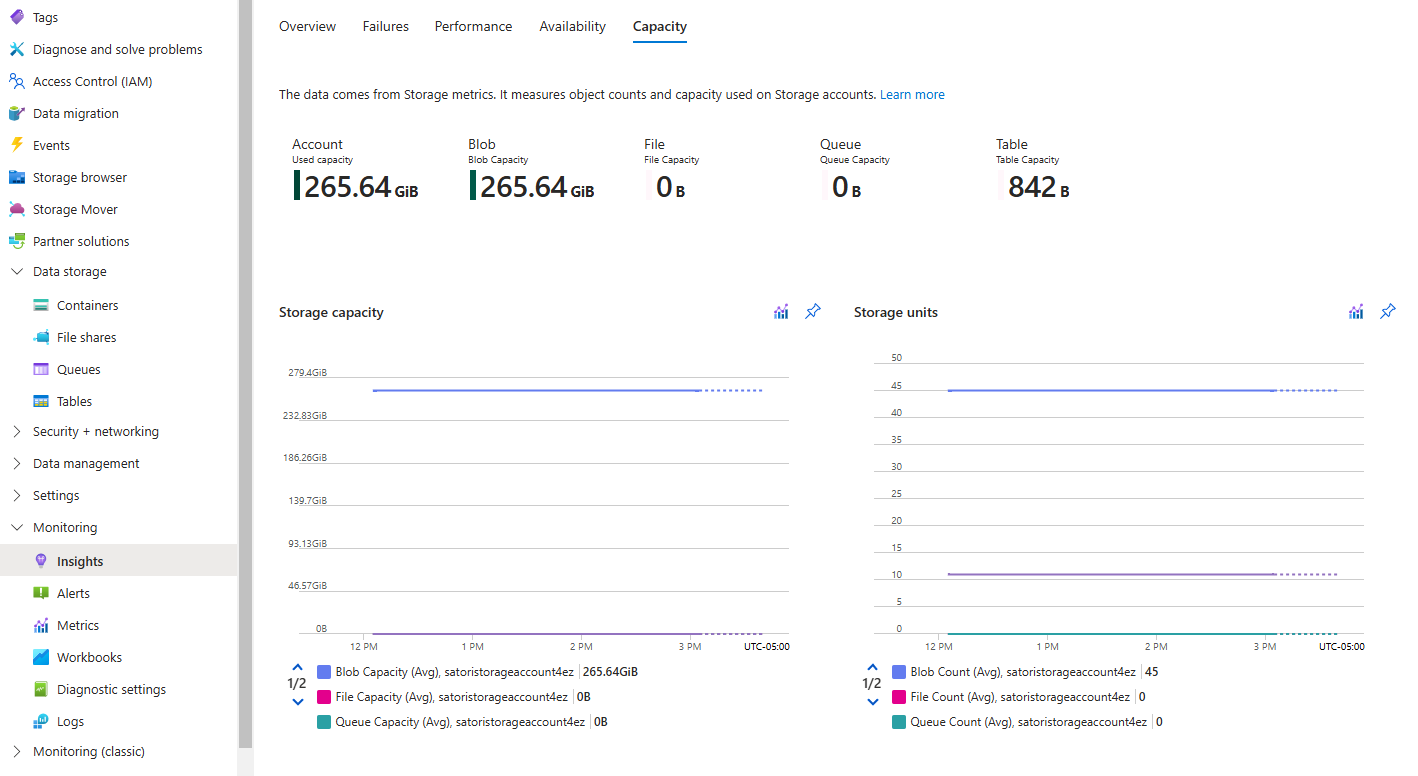
Task: Open Access Control (IAM) menu entry
Action: (92, 81)
